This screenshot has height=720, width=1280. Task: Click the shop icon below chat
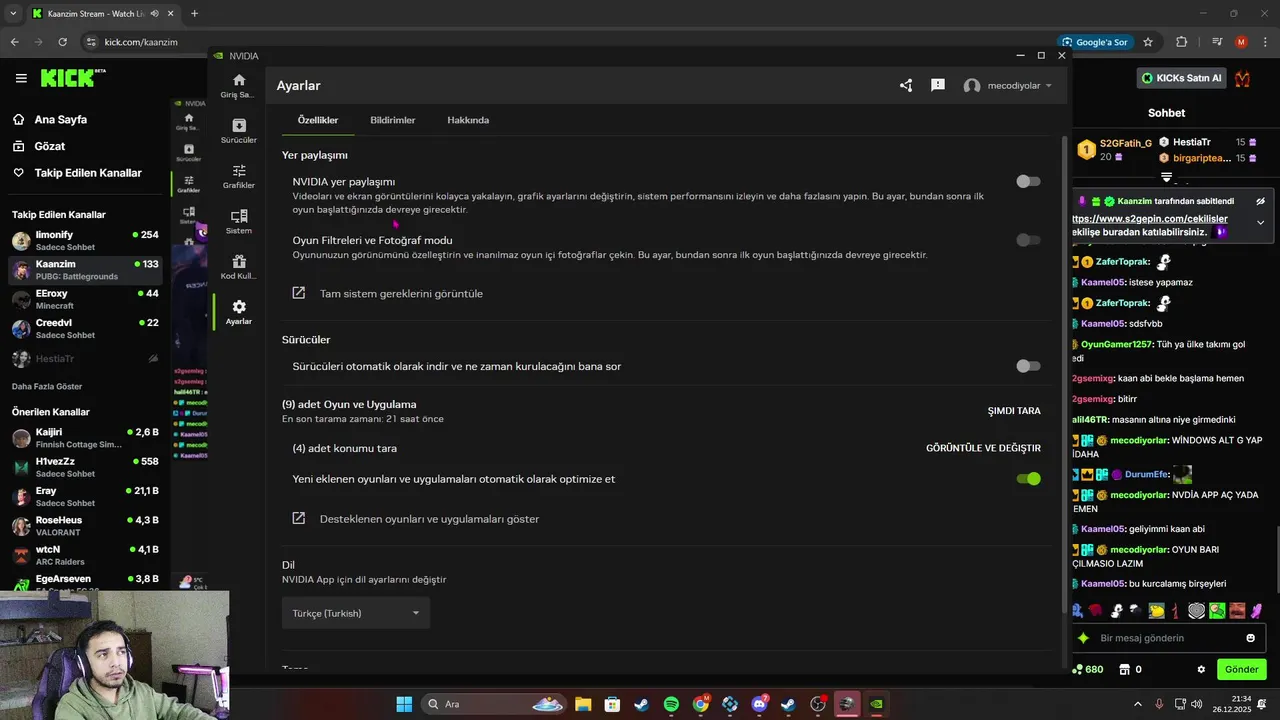point(1124,669)
